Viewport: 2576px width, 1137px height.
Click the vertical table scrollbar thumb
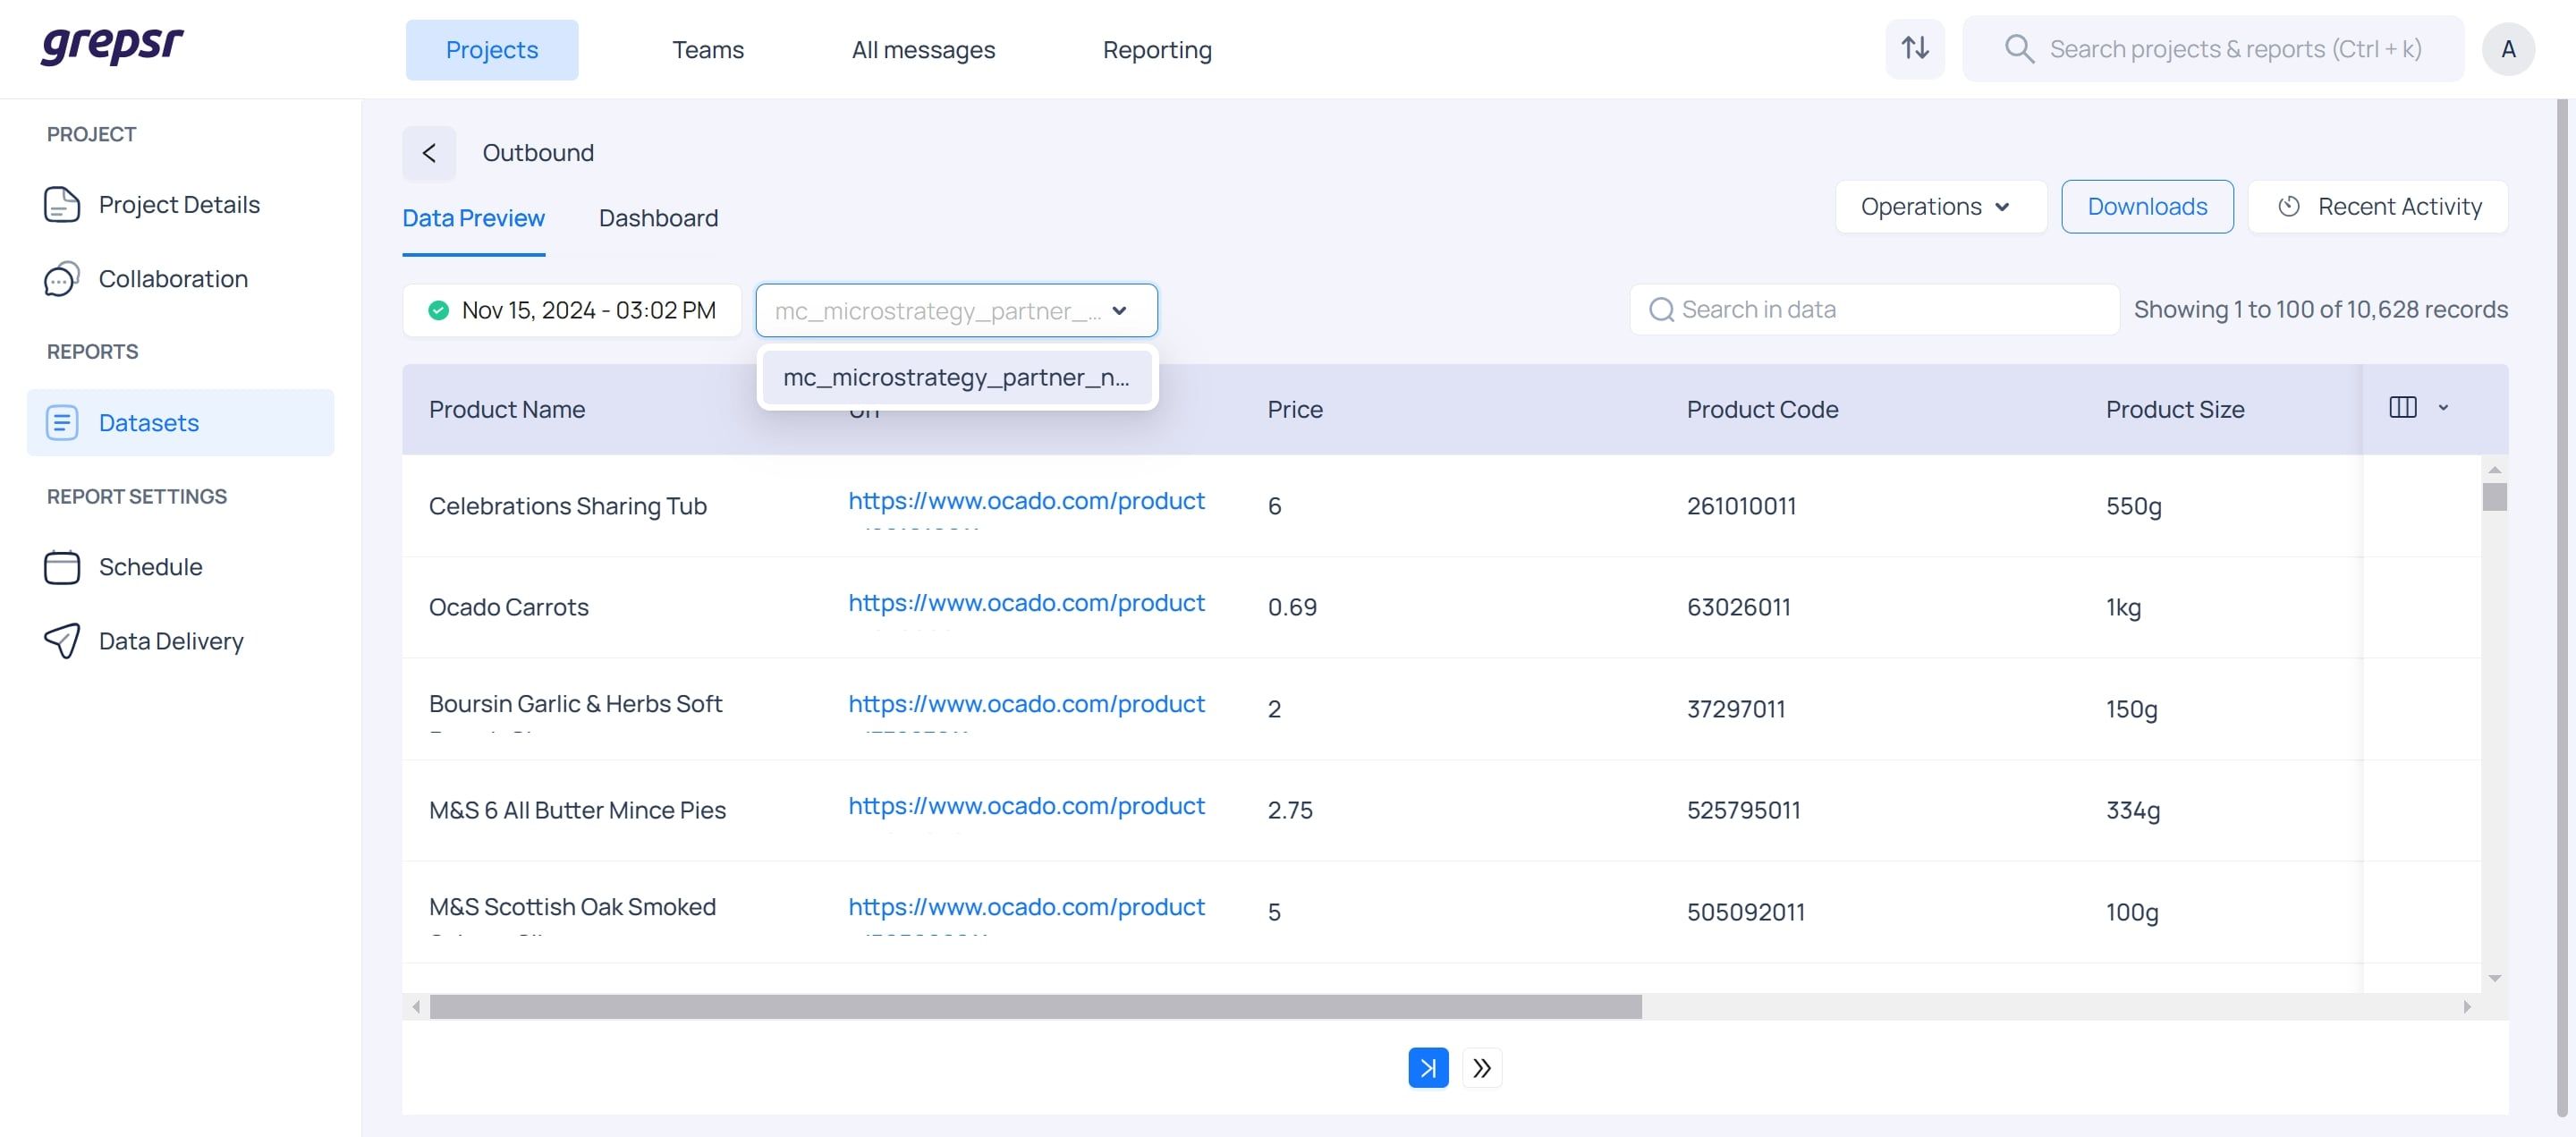pos(2494,497)
